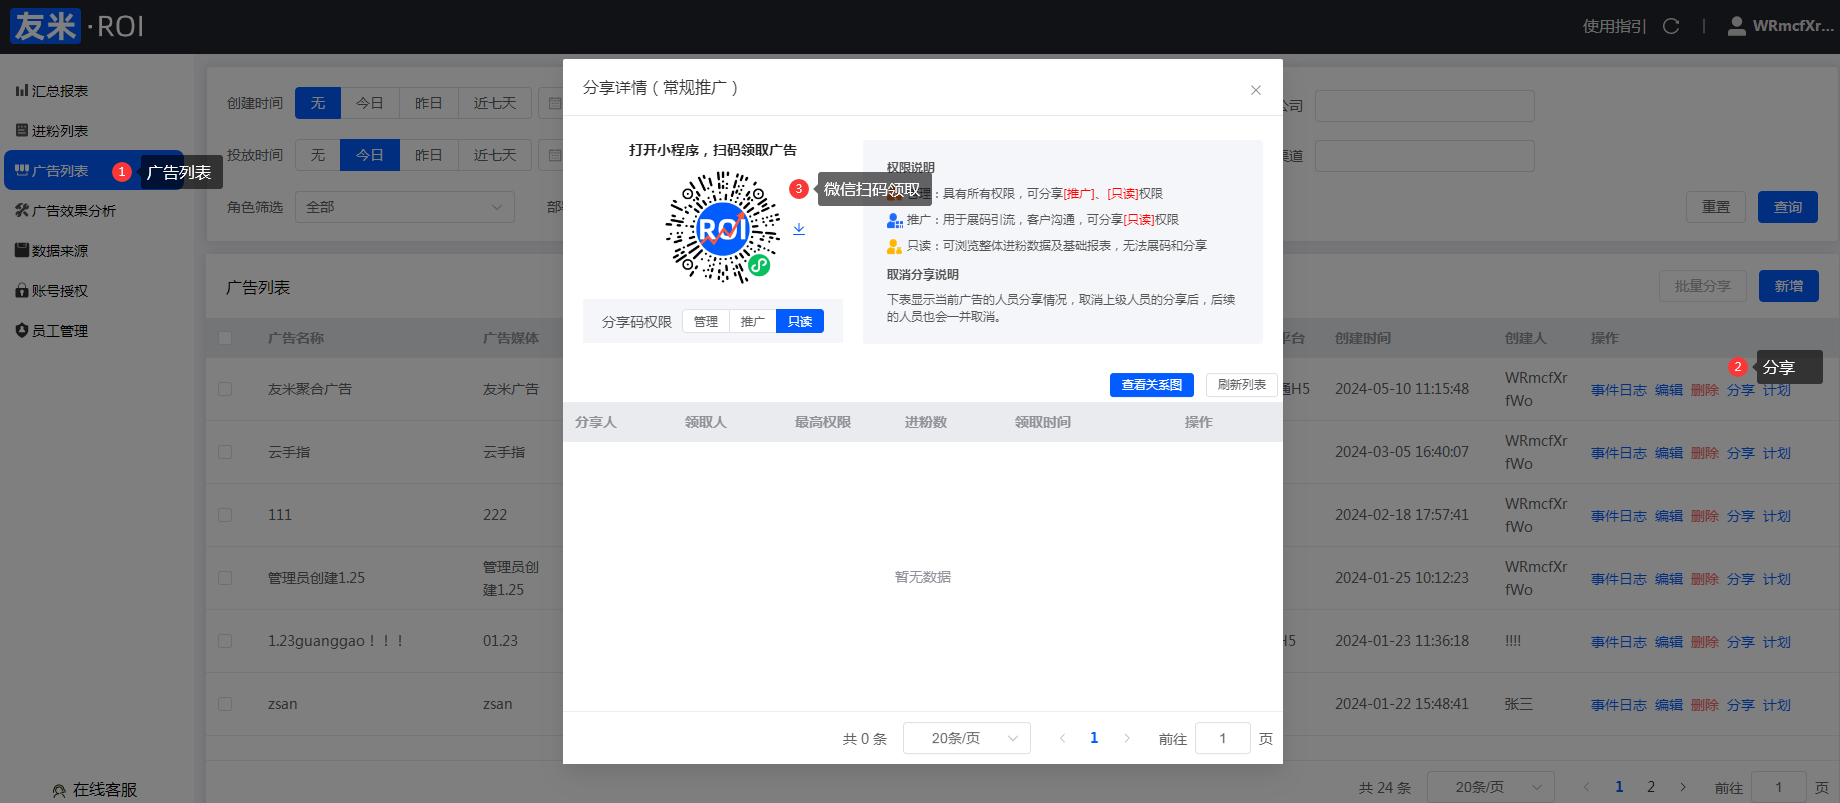Select 昨日 for 创建时间 filter
The height and width of the screenshot is (803, 1840).
pyautogui.click(x=429, y=103)
